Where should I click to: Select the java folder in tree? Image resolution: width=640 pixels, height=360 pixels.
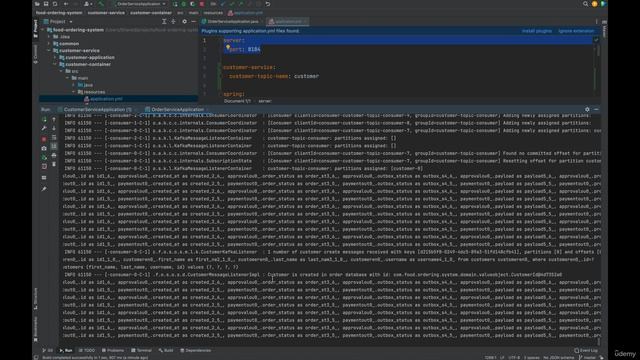tap(85, 85)
